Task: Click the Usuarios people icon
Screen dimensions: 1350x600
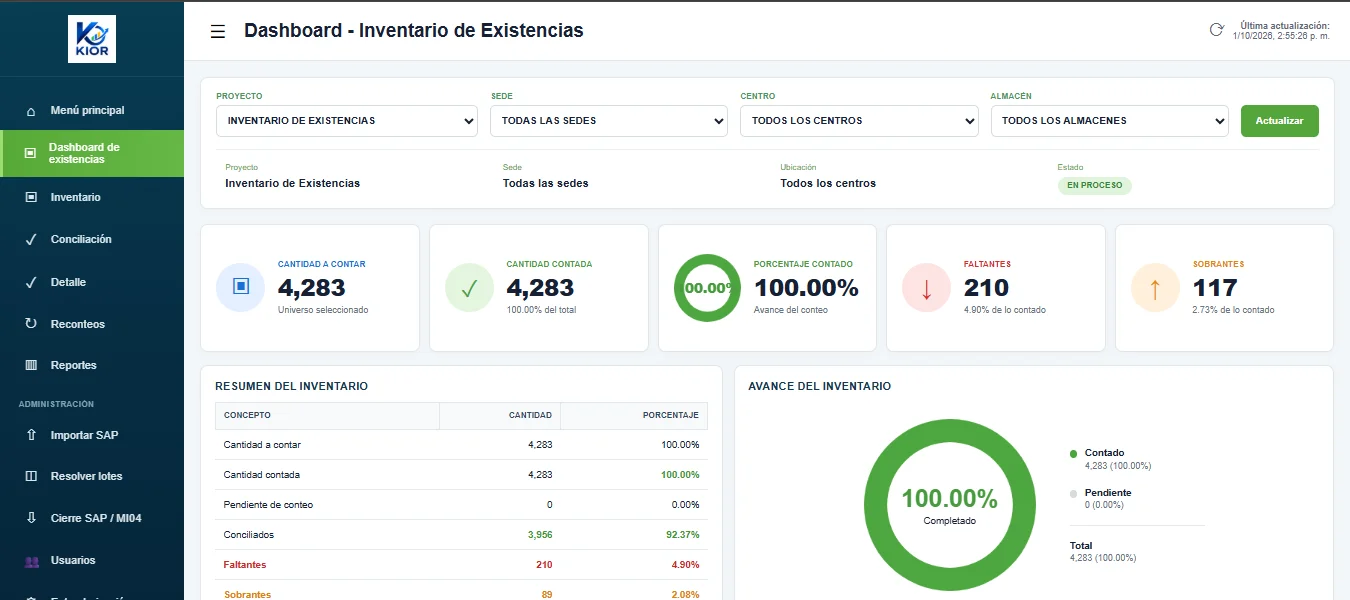Action: coord(31,561)
